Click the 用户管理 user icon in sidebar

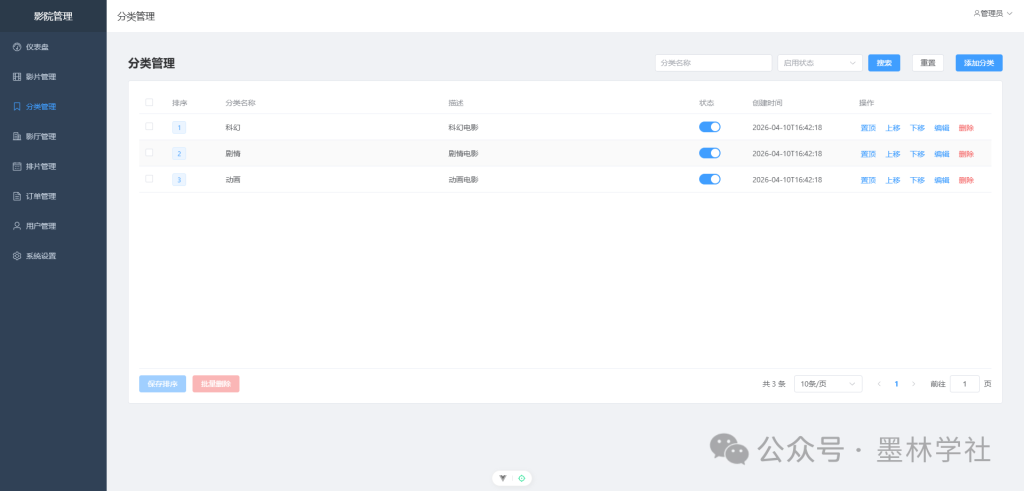pyautogui.click(x=16, y=226)
